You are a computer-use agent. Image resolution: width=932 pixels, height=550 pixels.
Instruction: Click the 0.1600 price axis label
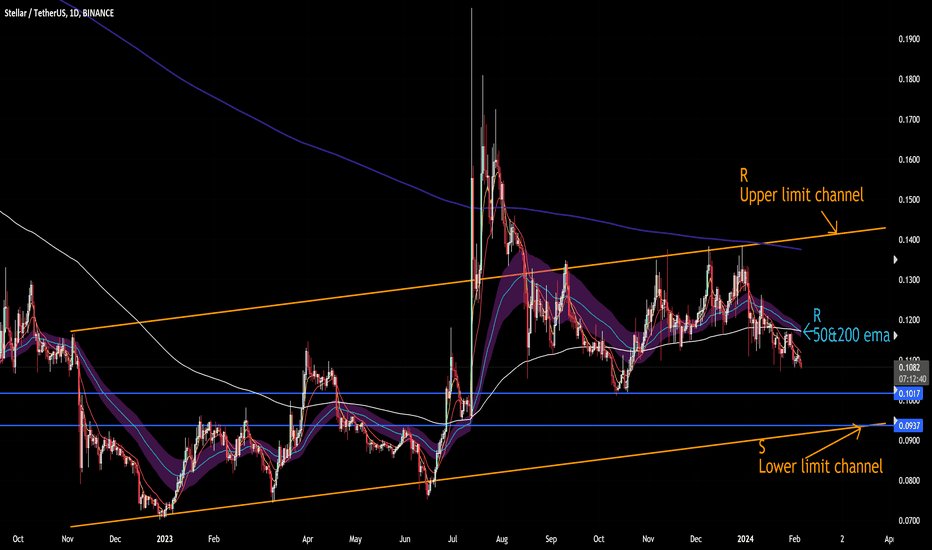click(x=909, y=160)
